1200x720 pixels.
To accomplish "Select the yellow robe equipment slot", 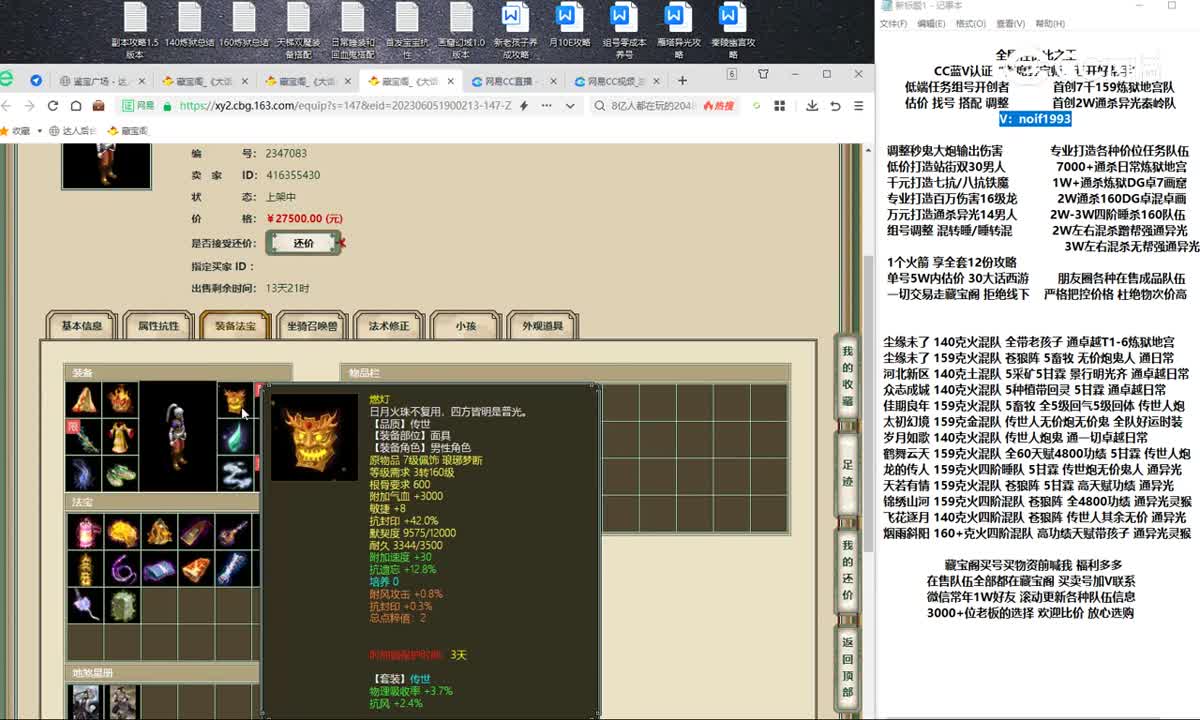I will [120, 436].
